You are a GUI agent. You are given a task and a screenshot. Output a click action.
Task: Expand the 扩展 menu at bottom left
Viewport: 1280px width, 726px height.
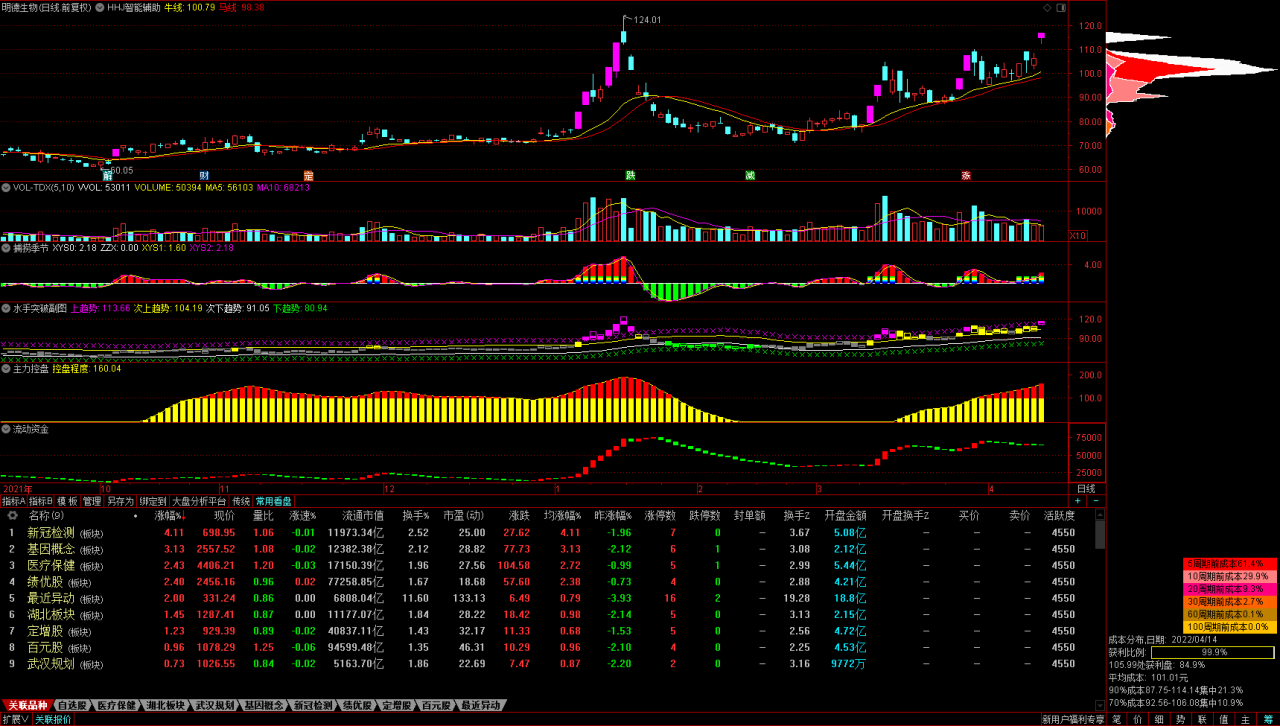(15, 719)
